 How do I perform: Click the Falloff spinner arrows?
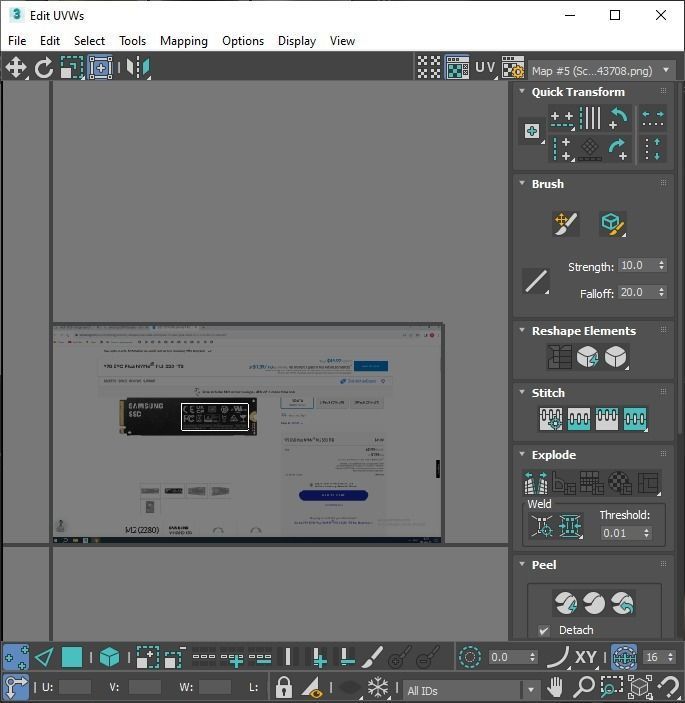coord(662,292)
